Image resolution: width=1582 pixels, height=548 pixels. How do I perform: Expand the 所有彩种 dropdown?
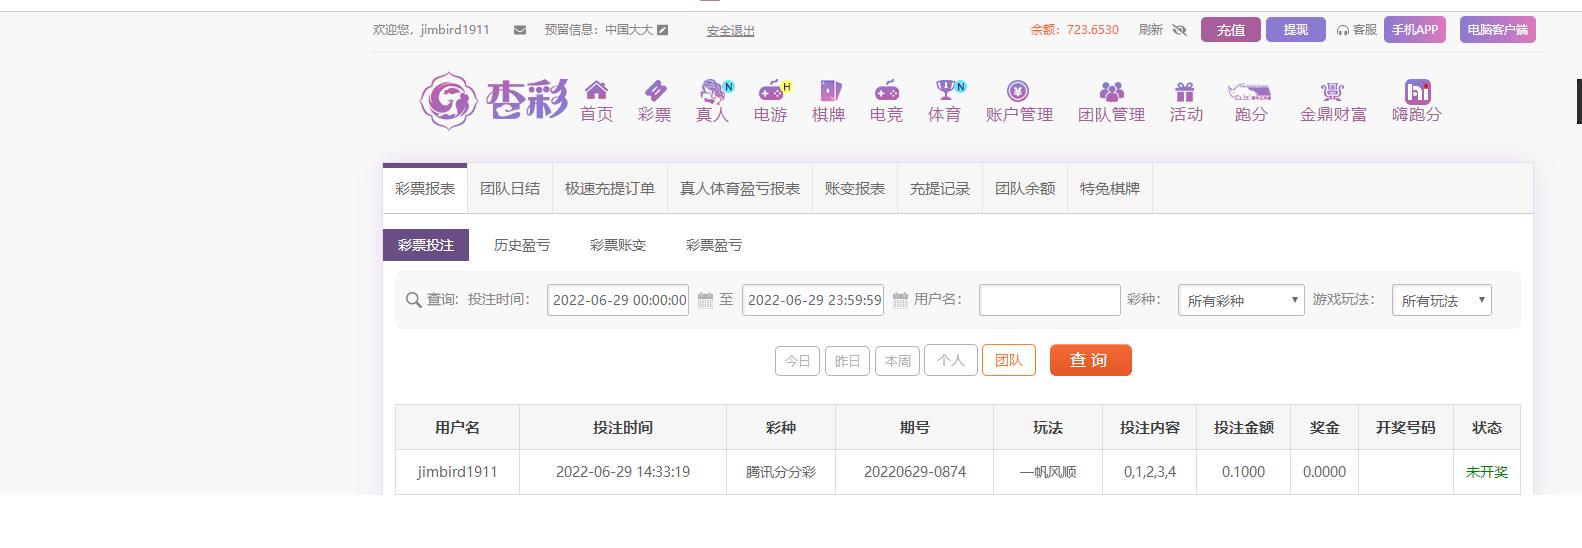pos(1241,300)
